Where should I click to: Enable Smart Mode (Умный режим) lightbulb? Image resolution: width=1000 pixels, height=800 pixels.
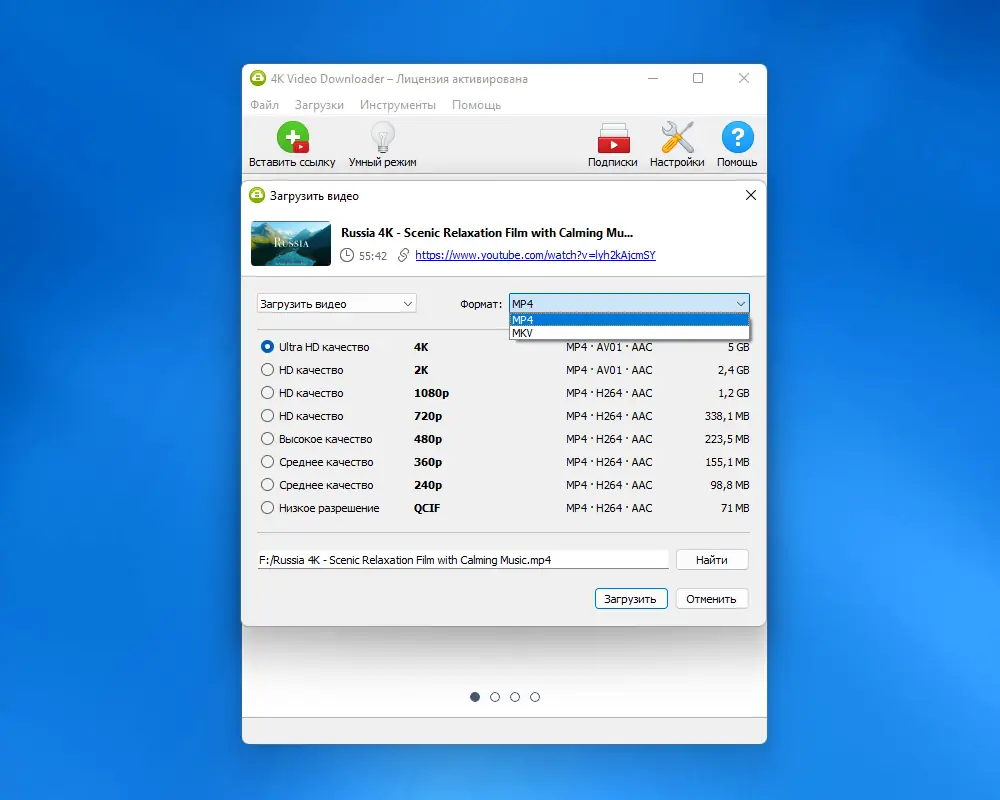pos(383,137)
